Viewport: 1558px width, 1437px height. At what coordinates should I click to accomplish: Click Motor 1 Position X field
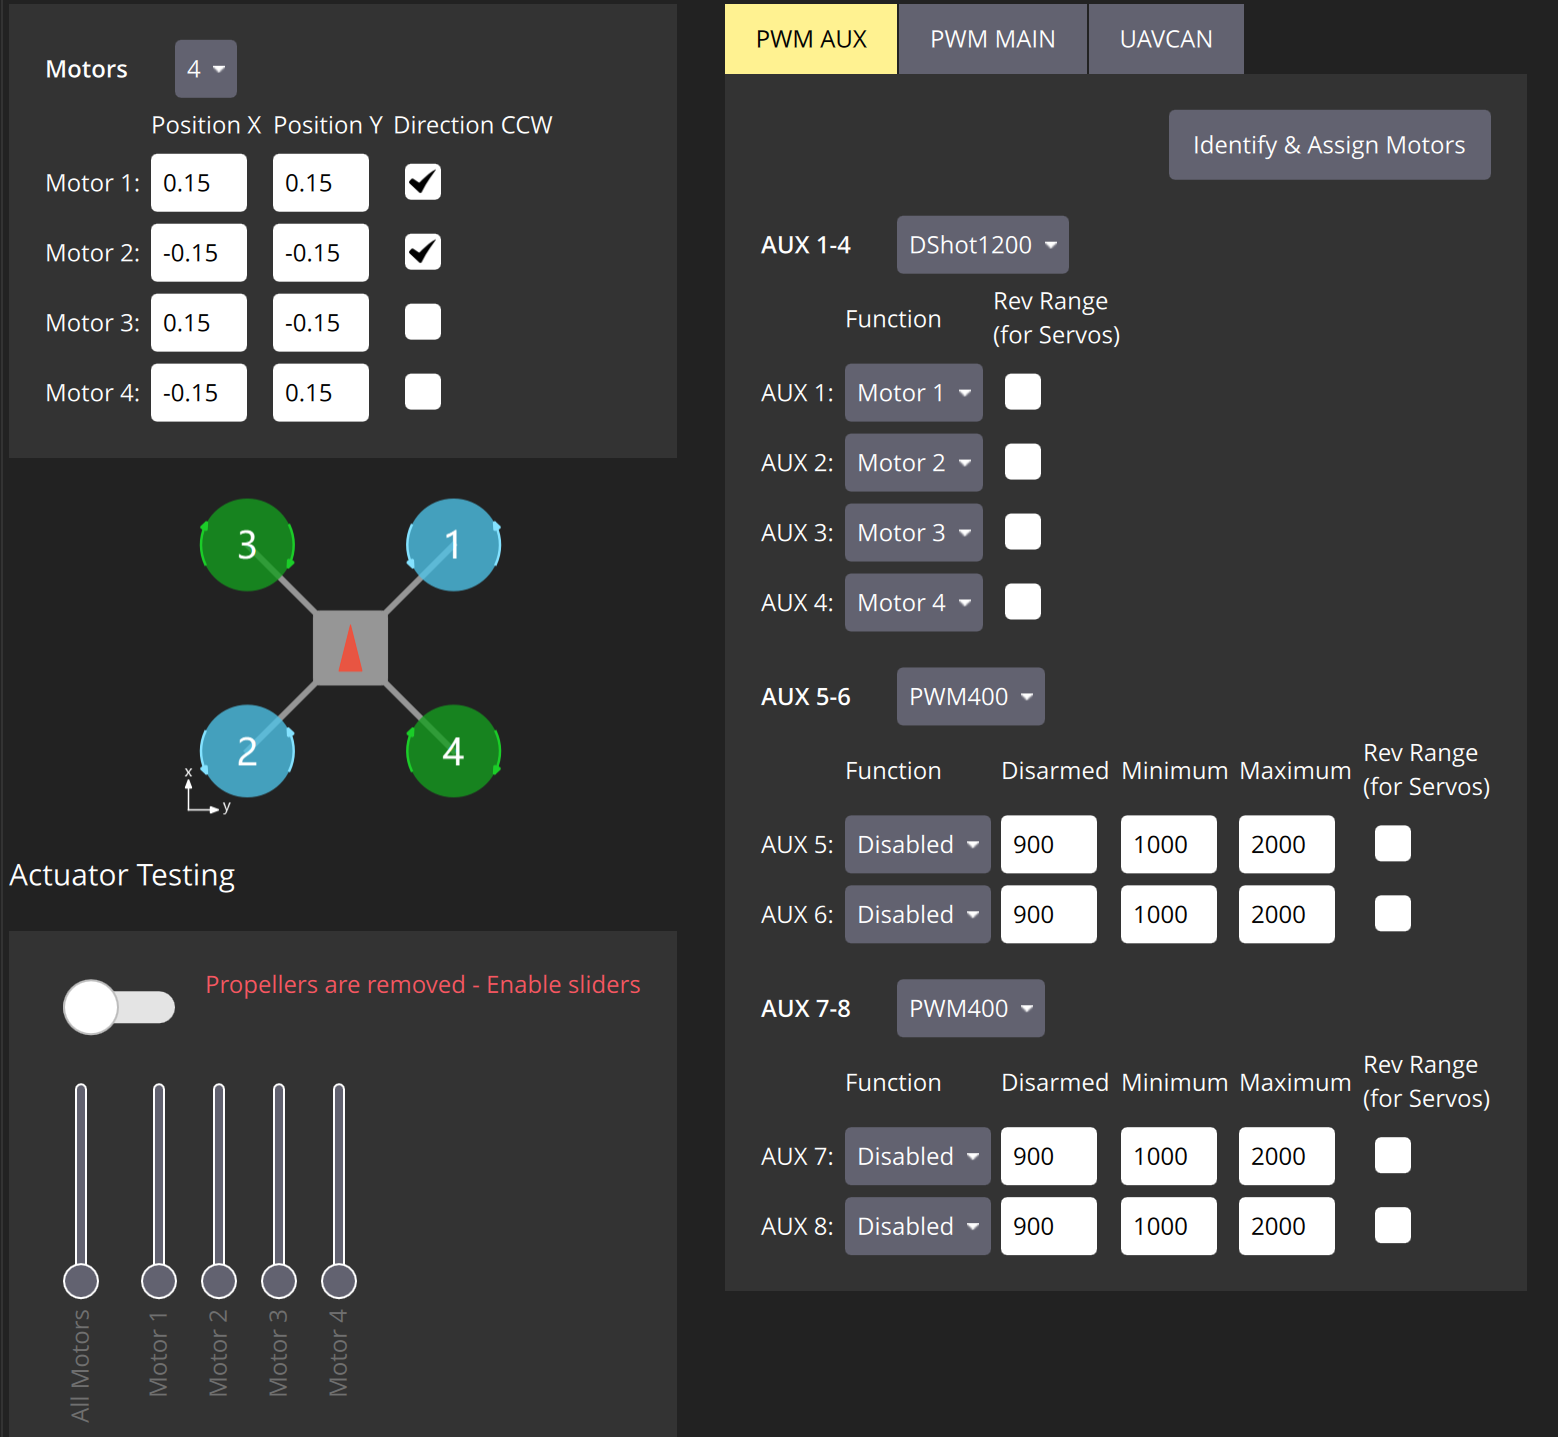click(x=199, y=183)
